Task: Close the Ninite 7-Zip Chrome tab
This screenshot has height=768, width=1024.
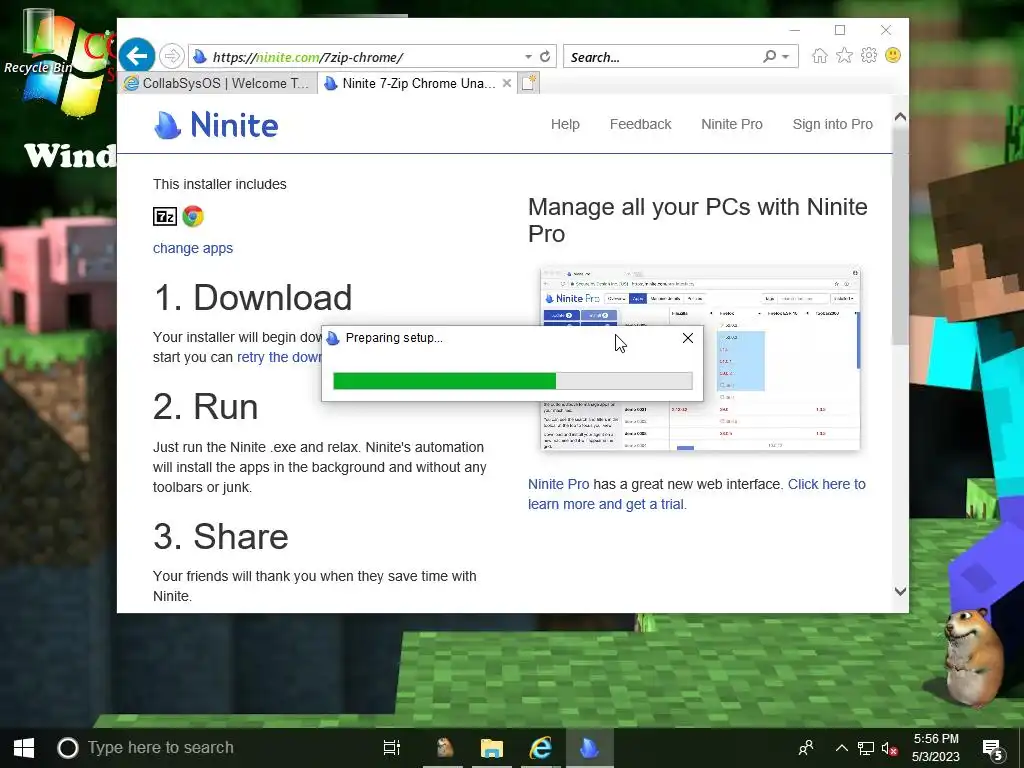Action: 507,84
